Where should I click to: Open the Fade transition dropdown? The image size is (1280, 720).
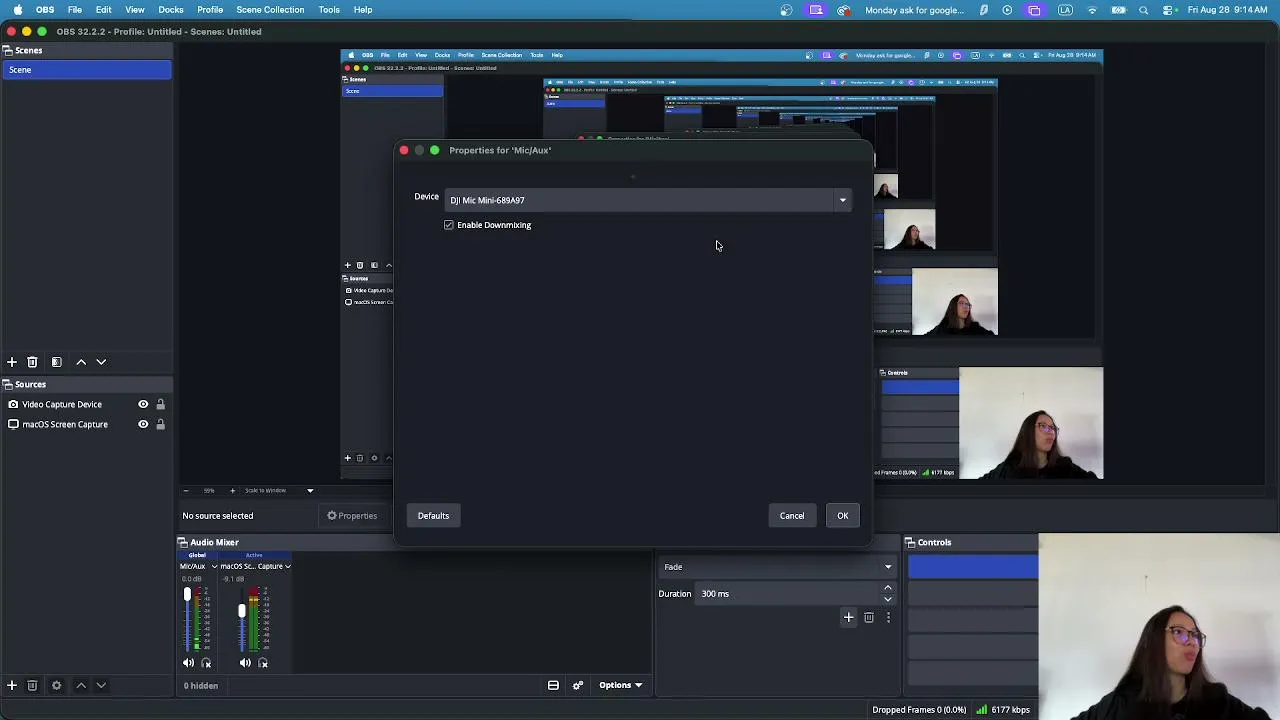pos(776,567)
